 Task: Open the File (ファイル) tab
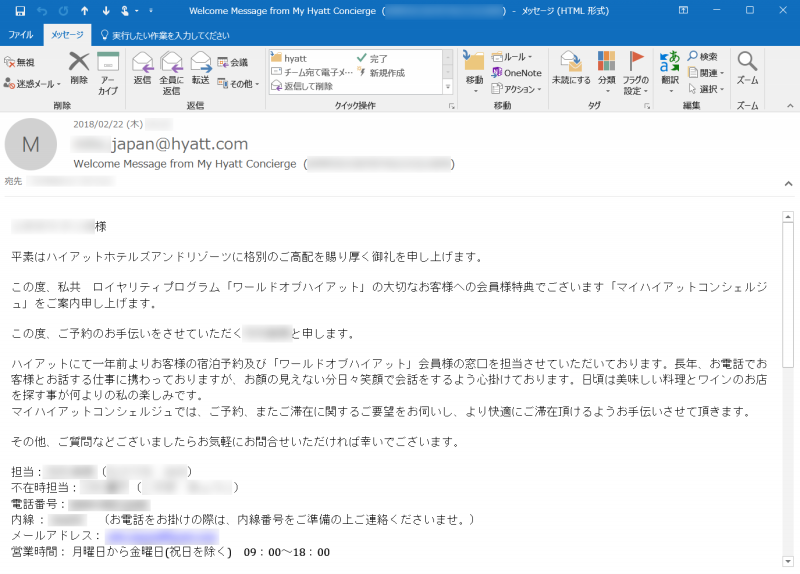coord(20,34)
